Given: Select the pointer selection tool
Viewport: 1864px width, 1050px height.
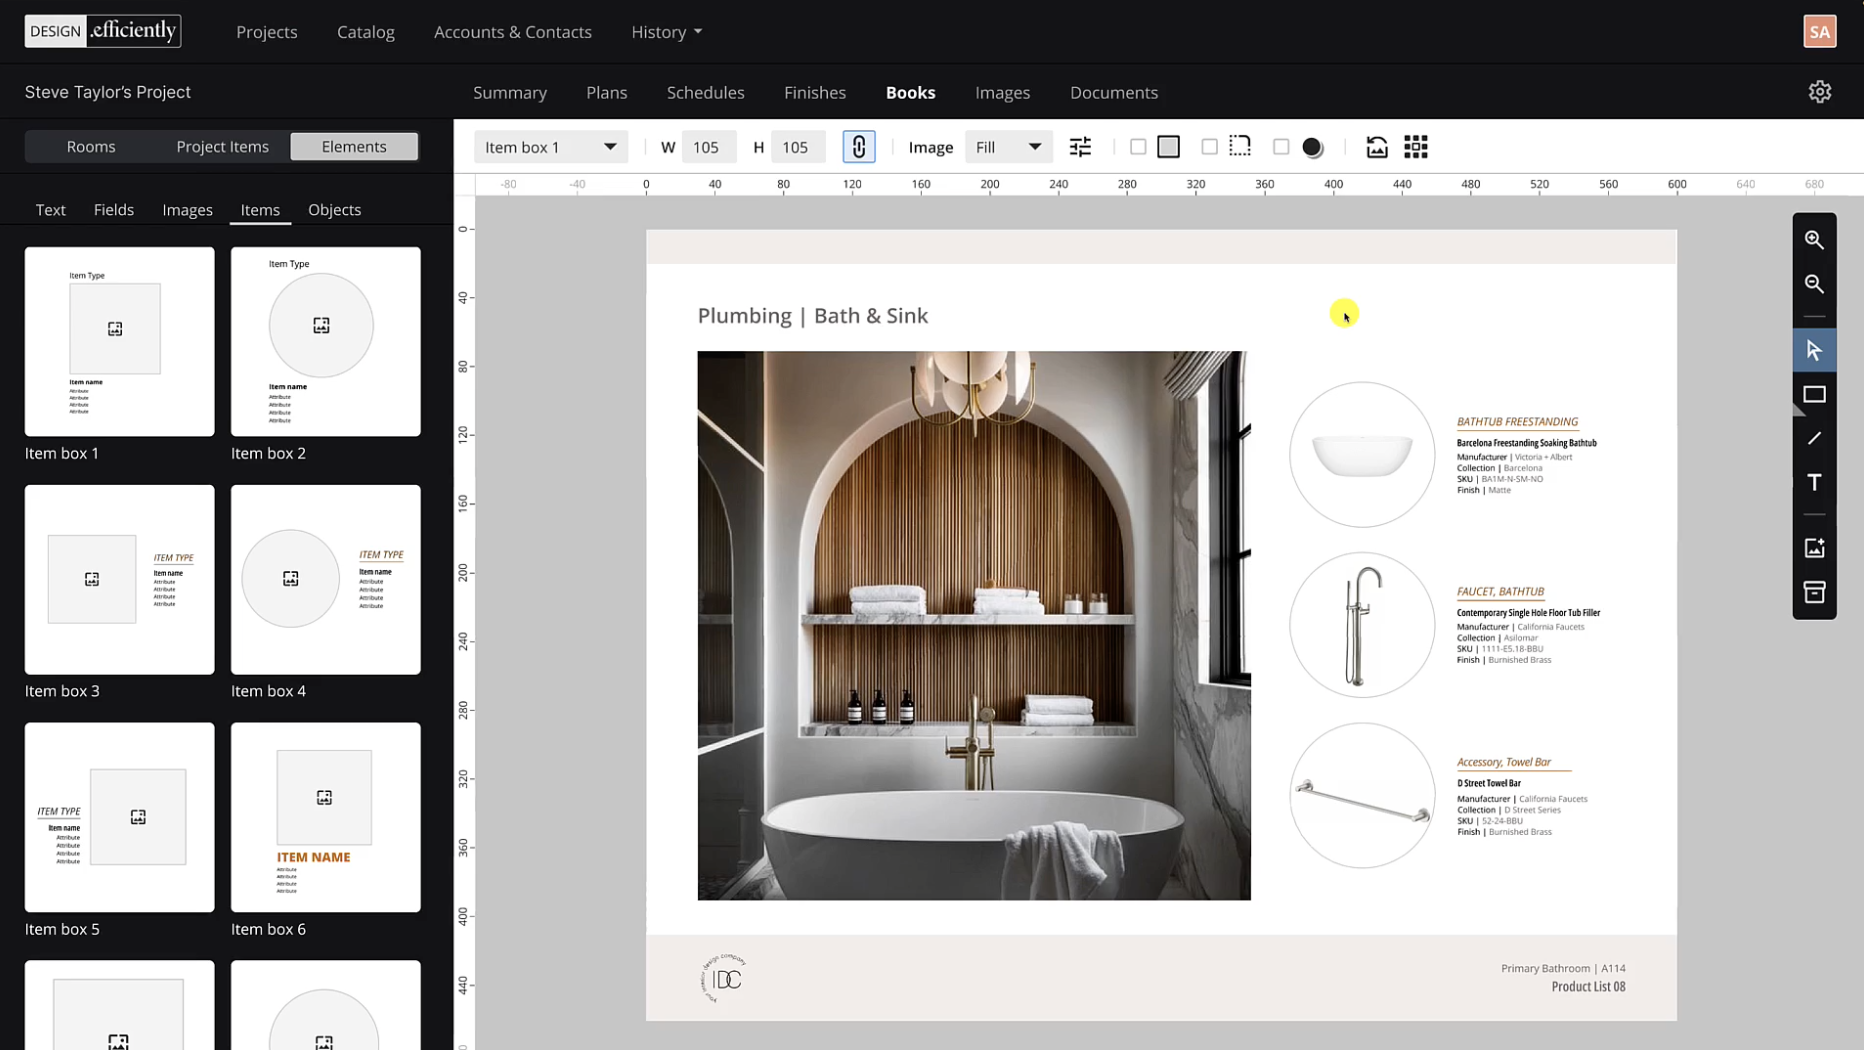Looking at the screenshot, I should click(1814, 350).
